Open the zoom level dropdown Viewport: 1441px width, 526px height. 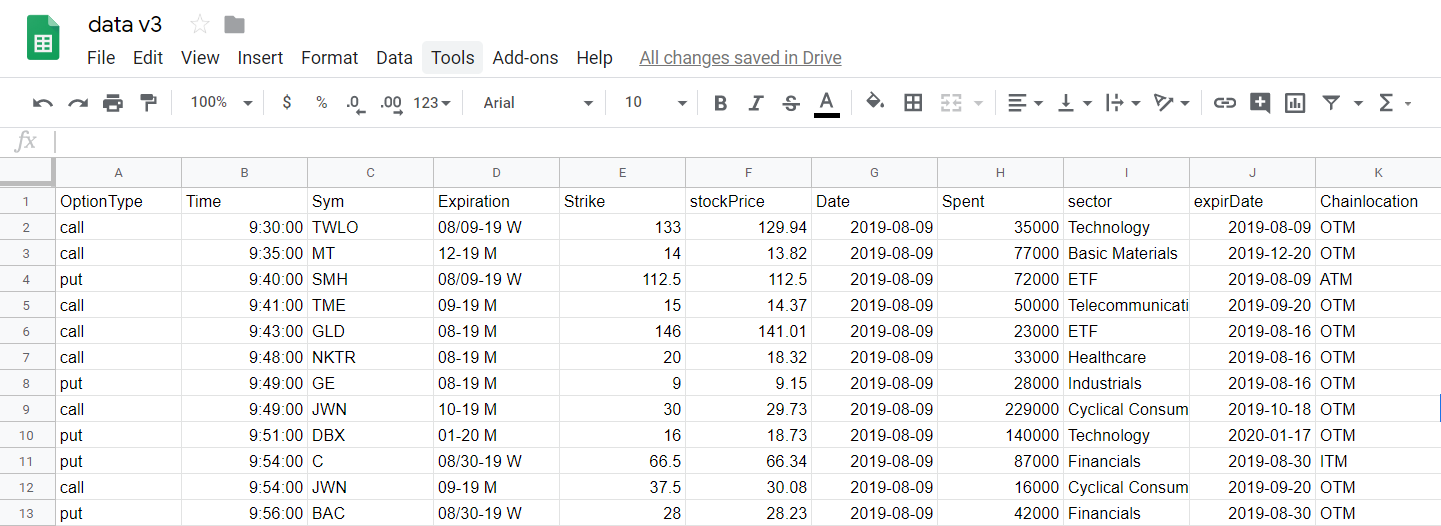click(x=221, y=102)
